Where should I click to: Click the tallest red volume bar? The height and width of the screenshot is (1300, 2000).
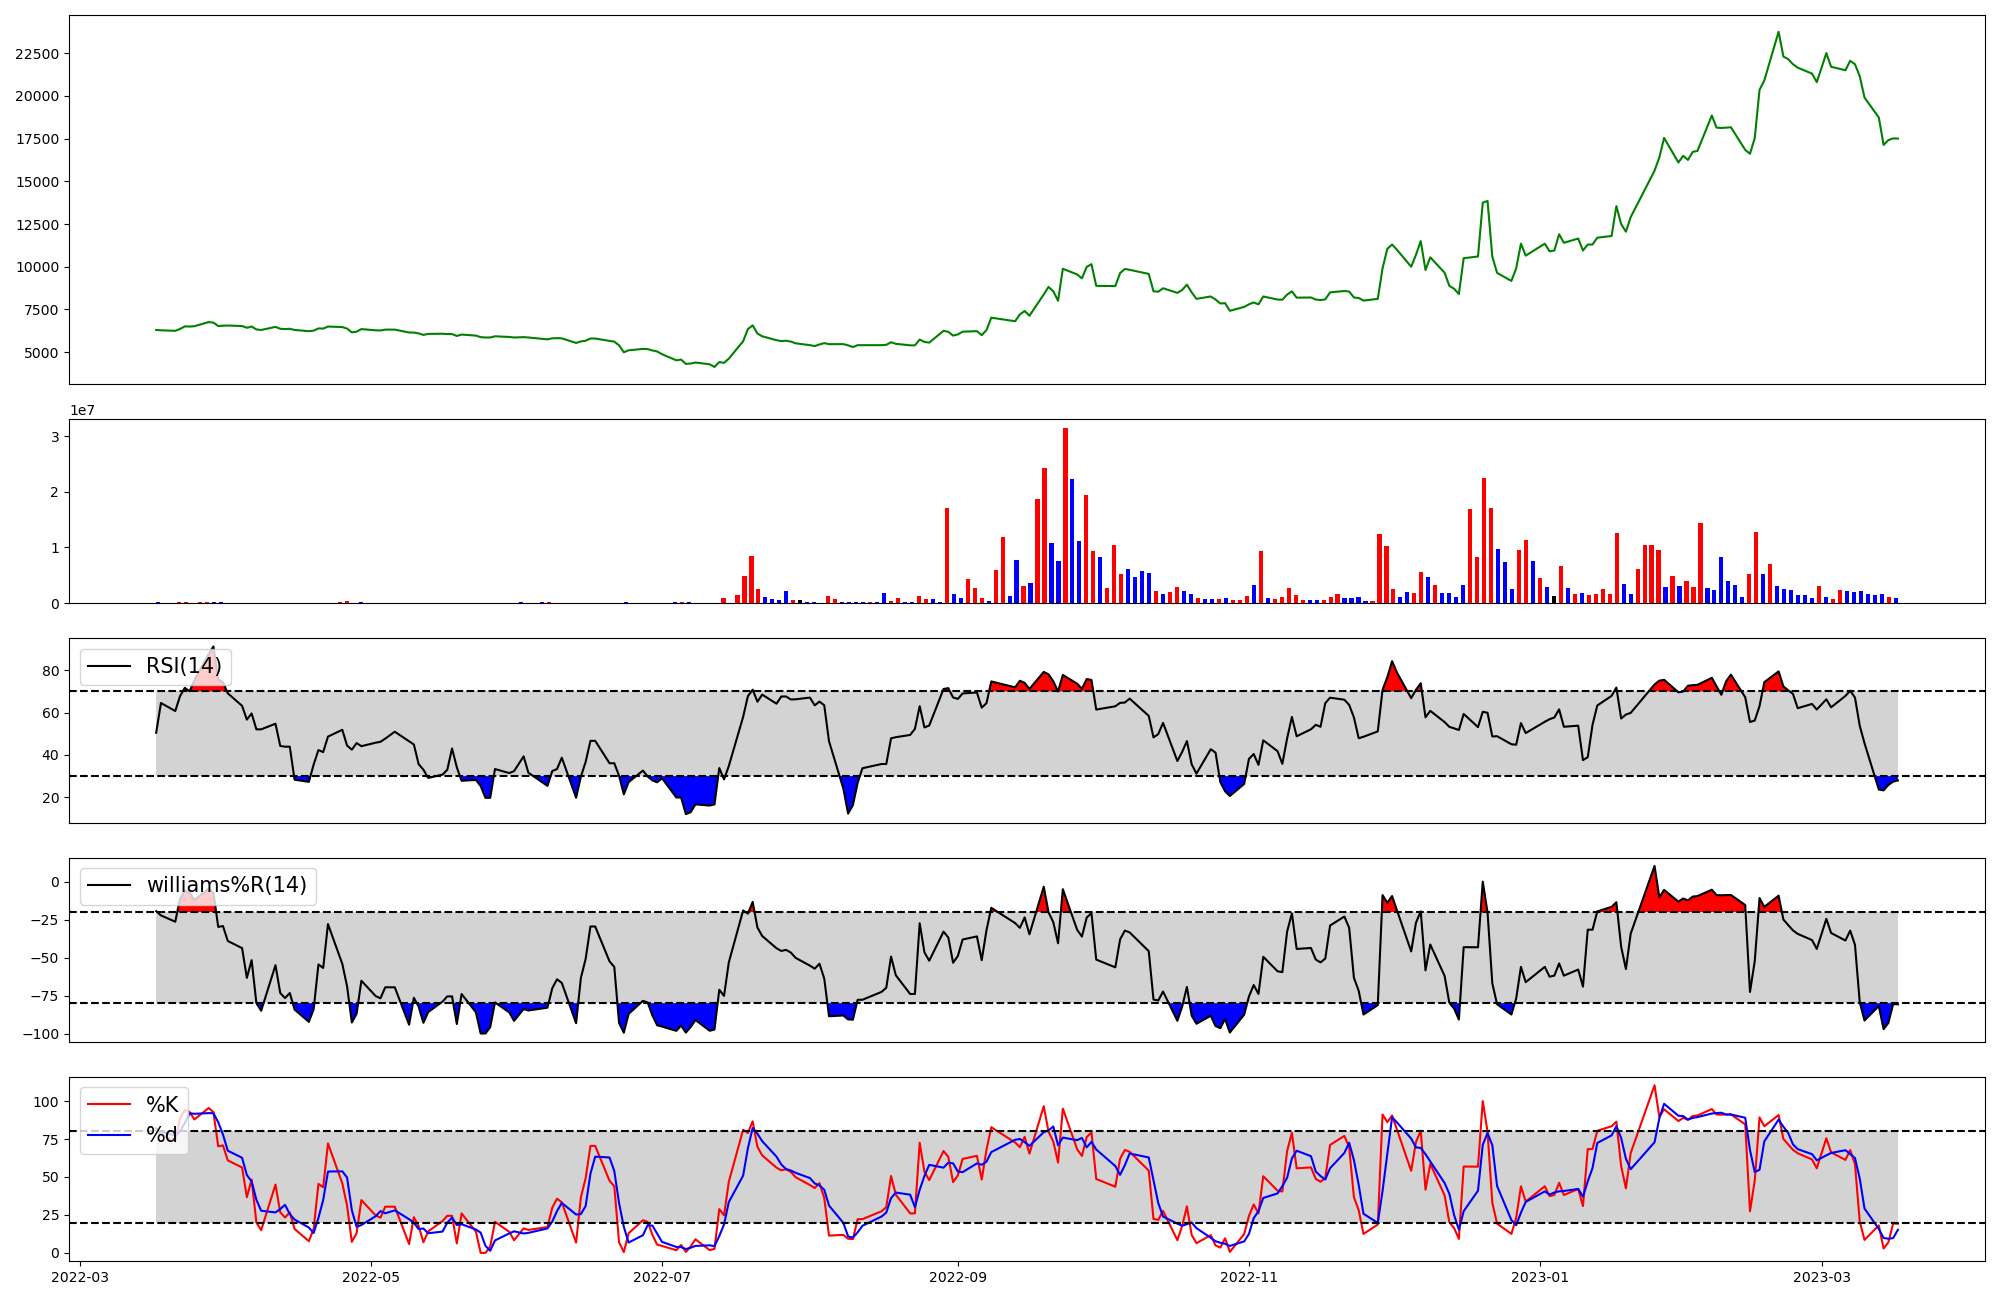coord(1065,515)
